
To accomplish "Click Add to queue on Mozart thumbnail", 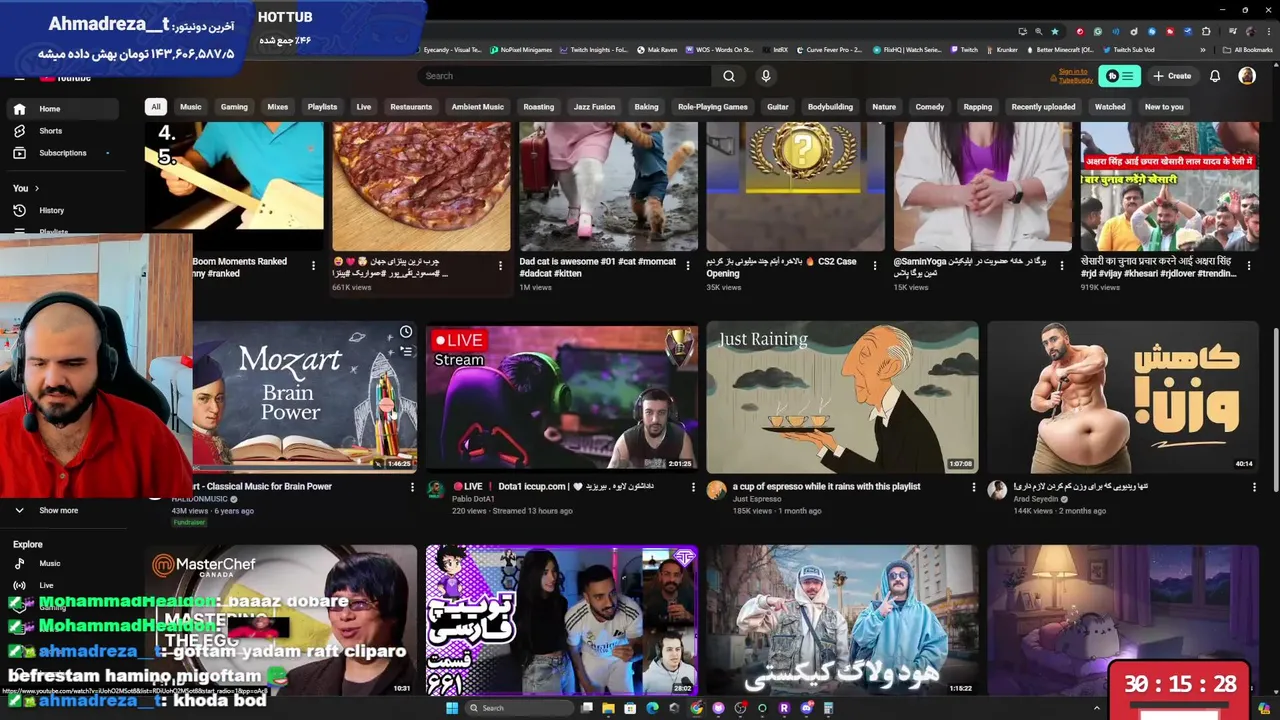I will (x=406, y=351).
